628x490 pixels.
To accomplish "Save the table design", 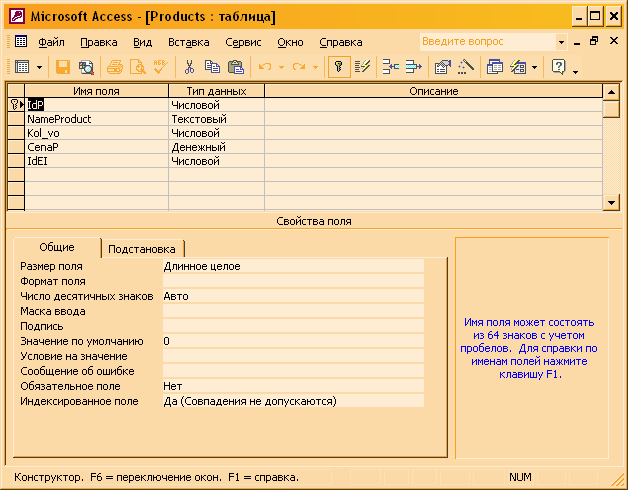I will [62, 67].
